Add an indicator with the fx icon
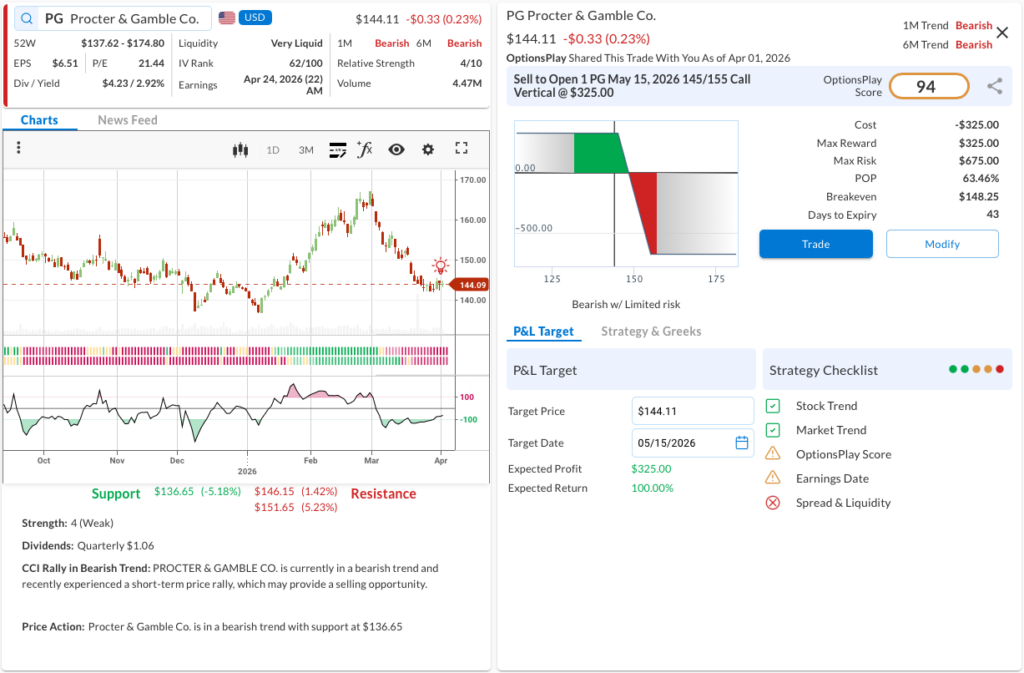Screen dimensions: 1024x673 (365, 150)
